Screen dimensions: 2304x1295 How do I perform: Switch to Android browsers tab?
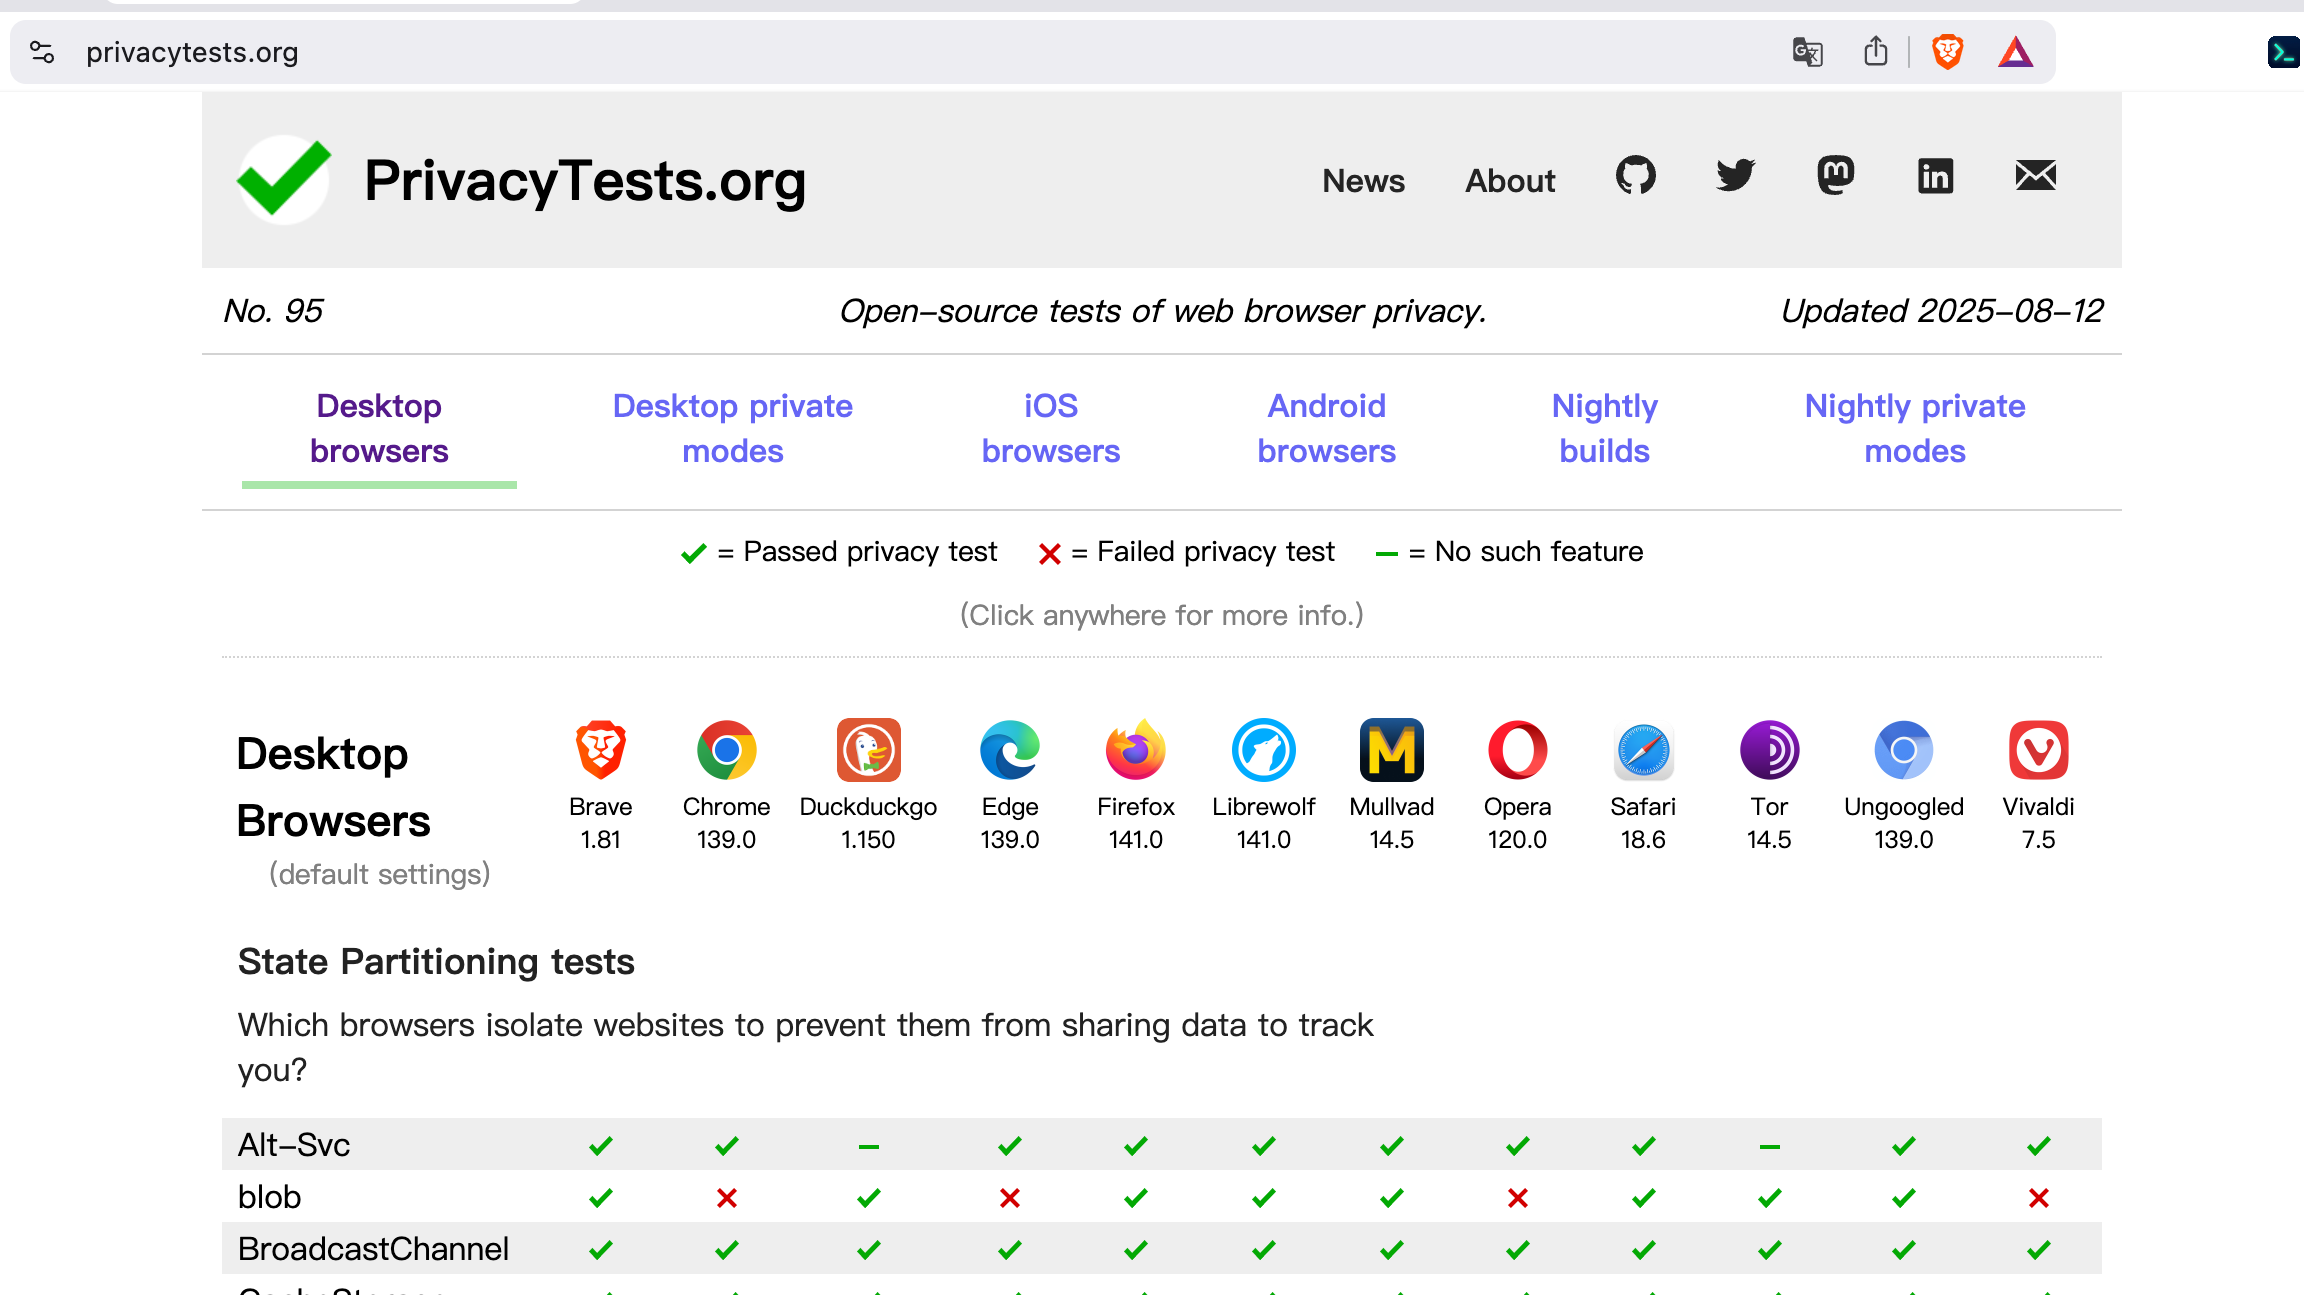click(x=1326, y=429)
